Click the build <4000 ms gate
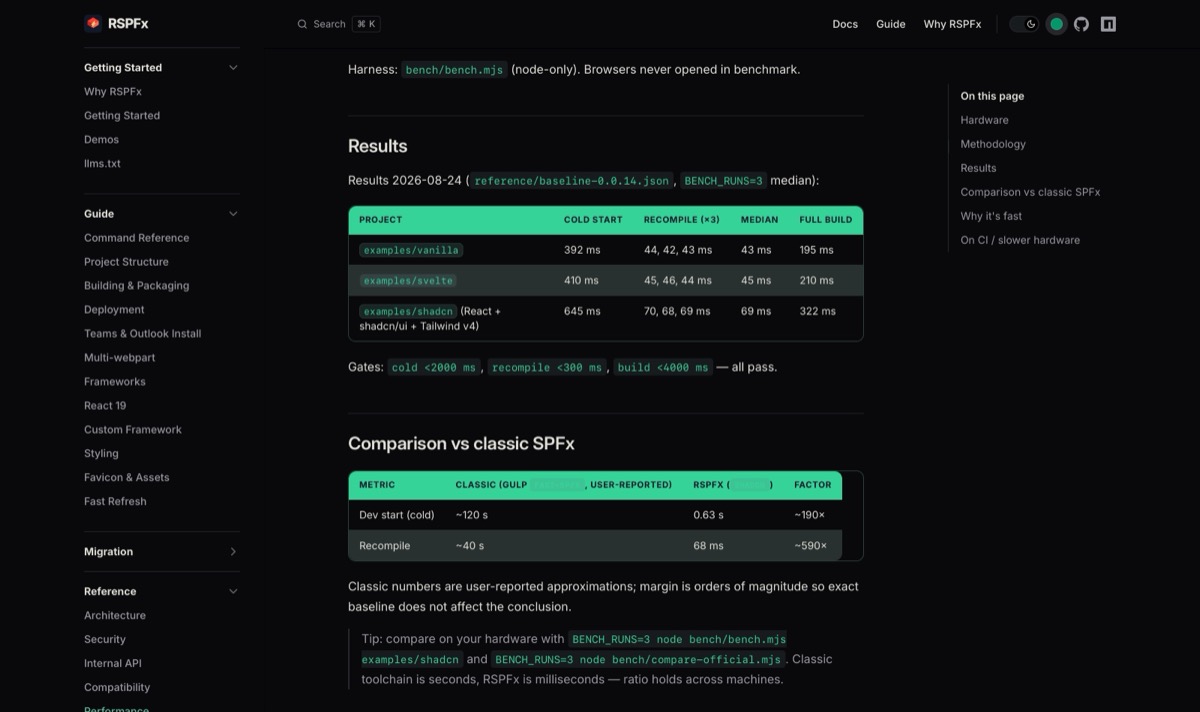This screenshot has width=1200, height=712. point(663,367)
